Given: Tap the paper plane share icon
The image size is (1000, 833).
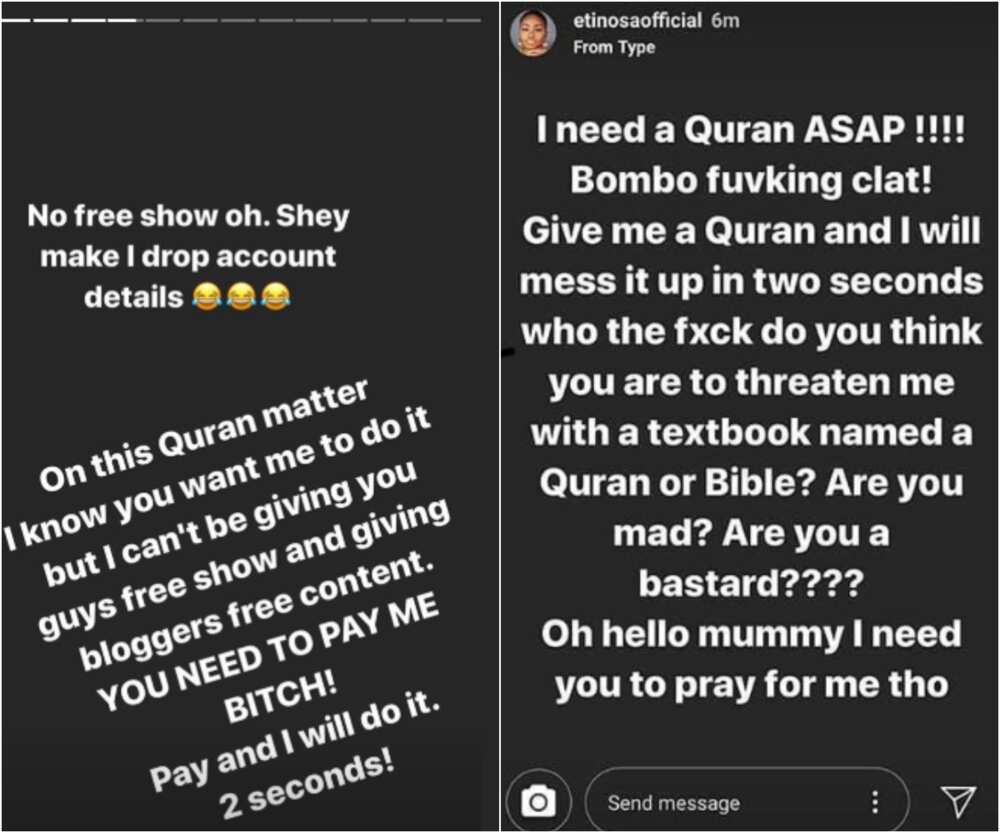Looking at the screenshot, I should pyautogui.click(x=959, y=801).
